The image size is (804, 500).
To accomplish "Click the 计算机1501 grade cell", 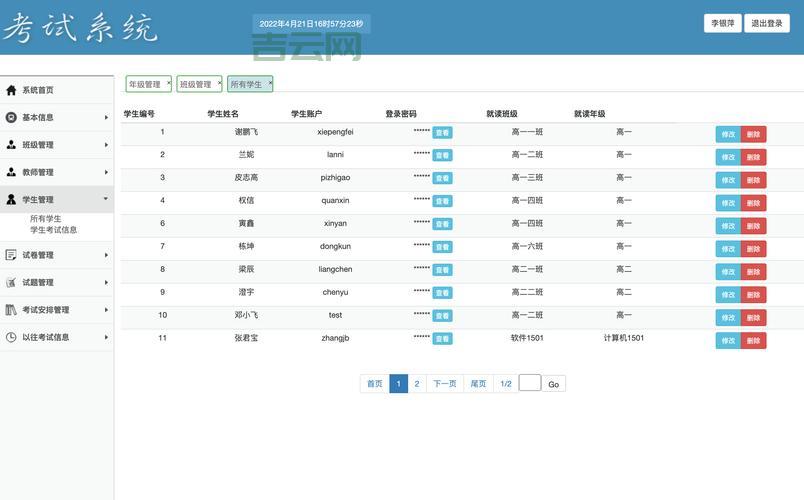I will tap(624, 338).
